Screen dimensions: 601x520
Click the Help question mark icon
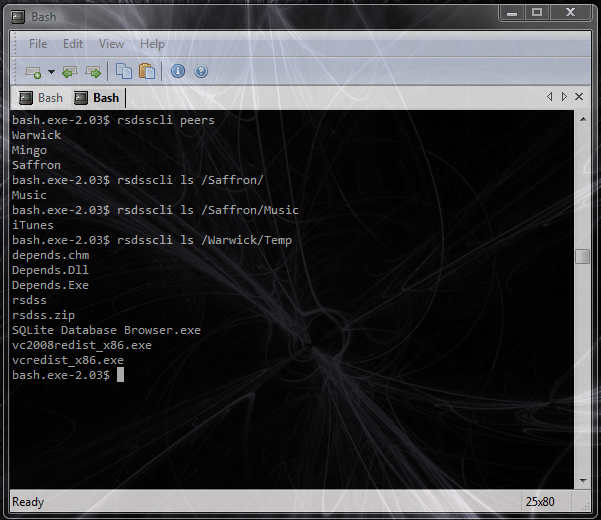point(201,71)
